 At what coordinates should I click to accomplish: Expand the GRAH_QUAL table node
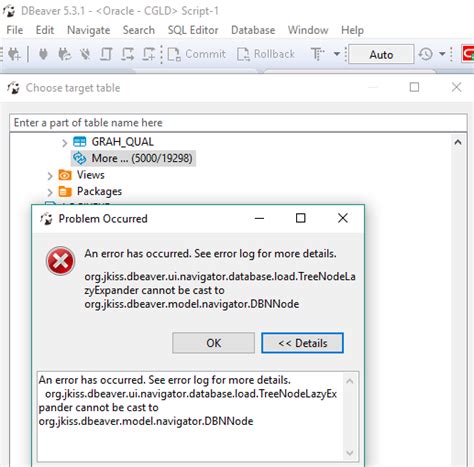[64, 143]
